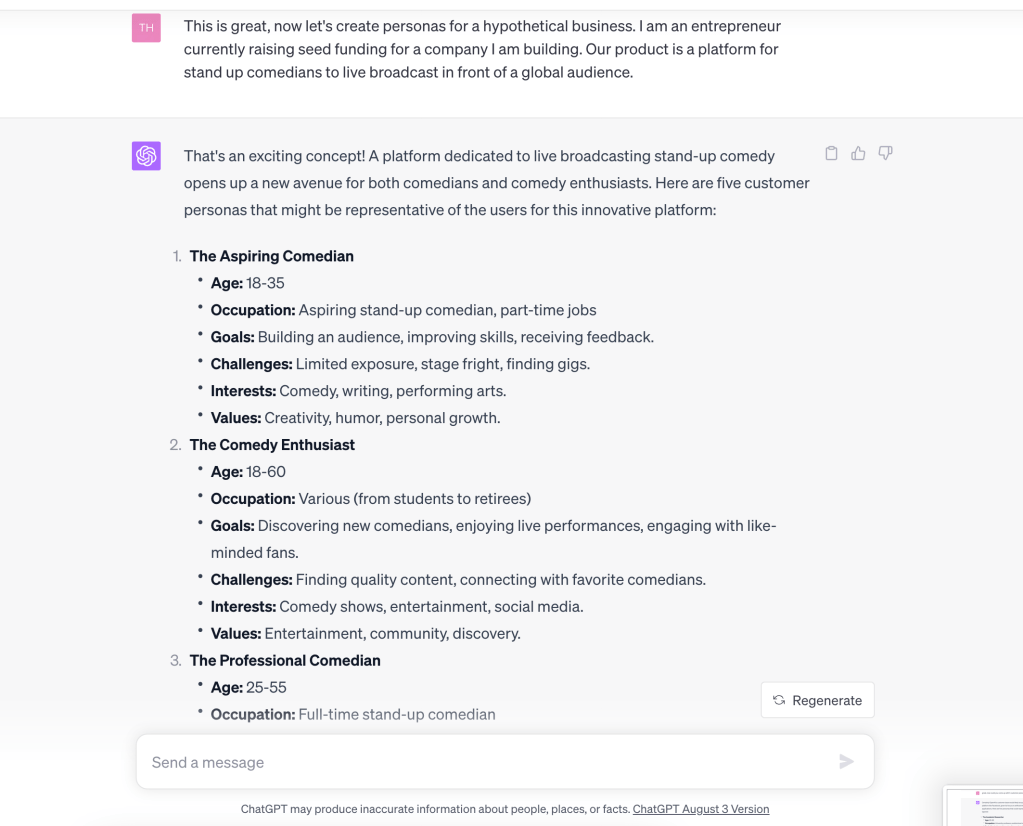Copy the ChatGPT response with clipboard icon
This screenshot has height=826, width=1023.
[831, 154]
